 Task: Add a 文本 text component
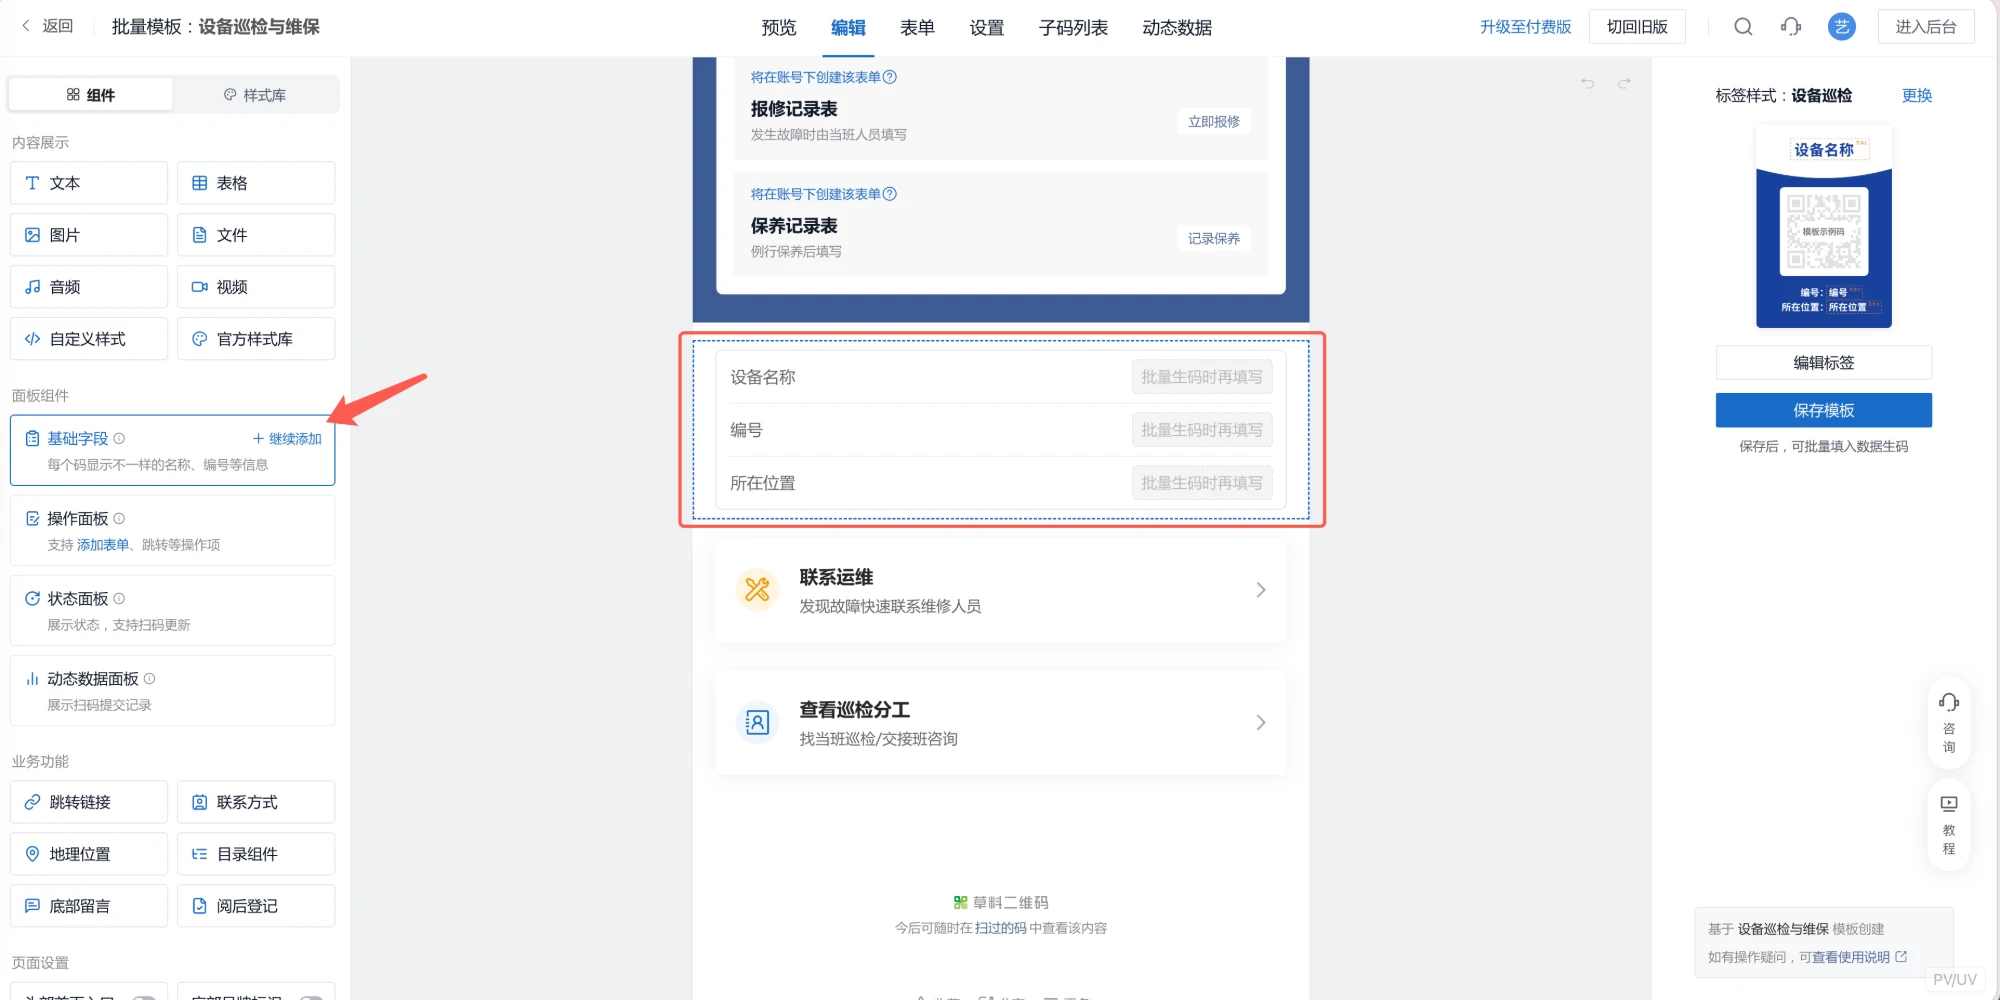point(89,183)
